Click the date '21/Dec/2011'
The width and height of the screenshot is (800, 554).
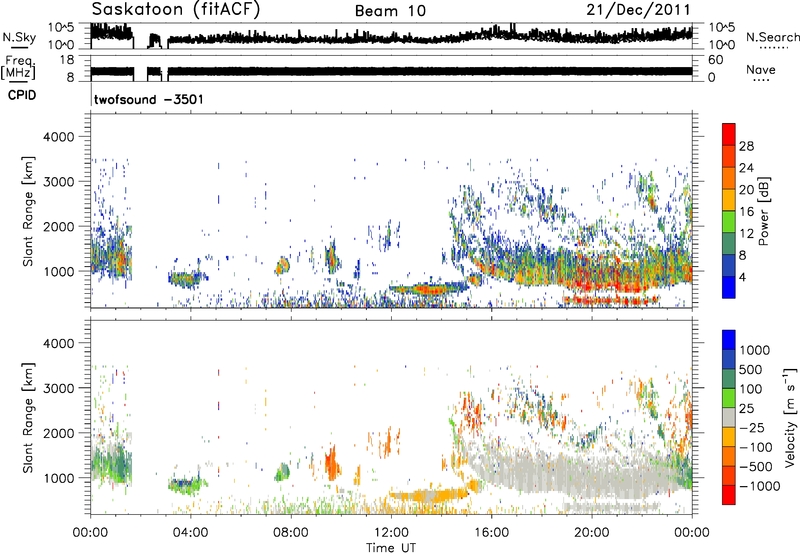638,9
